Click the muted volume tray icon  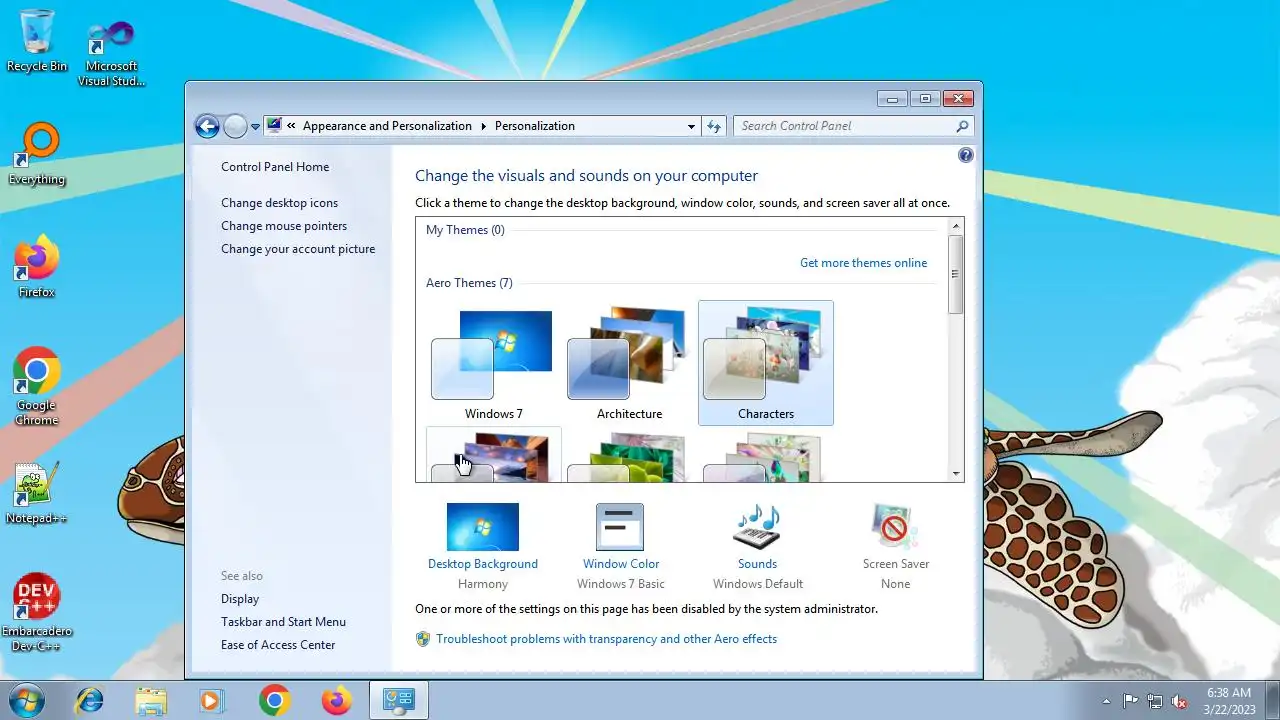click(1179, 701)
